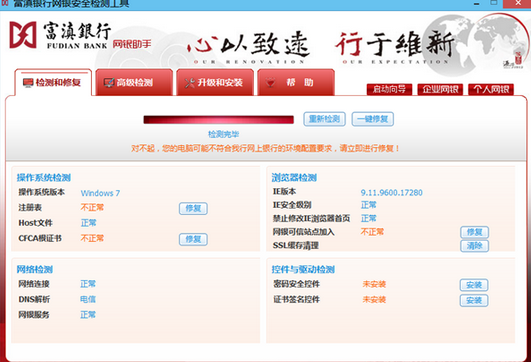Click the checkmark screen icon on 高级检测 tab

point(109,82)
